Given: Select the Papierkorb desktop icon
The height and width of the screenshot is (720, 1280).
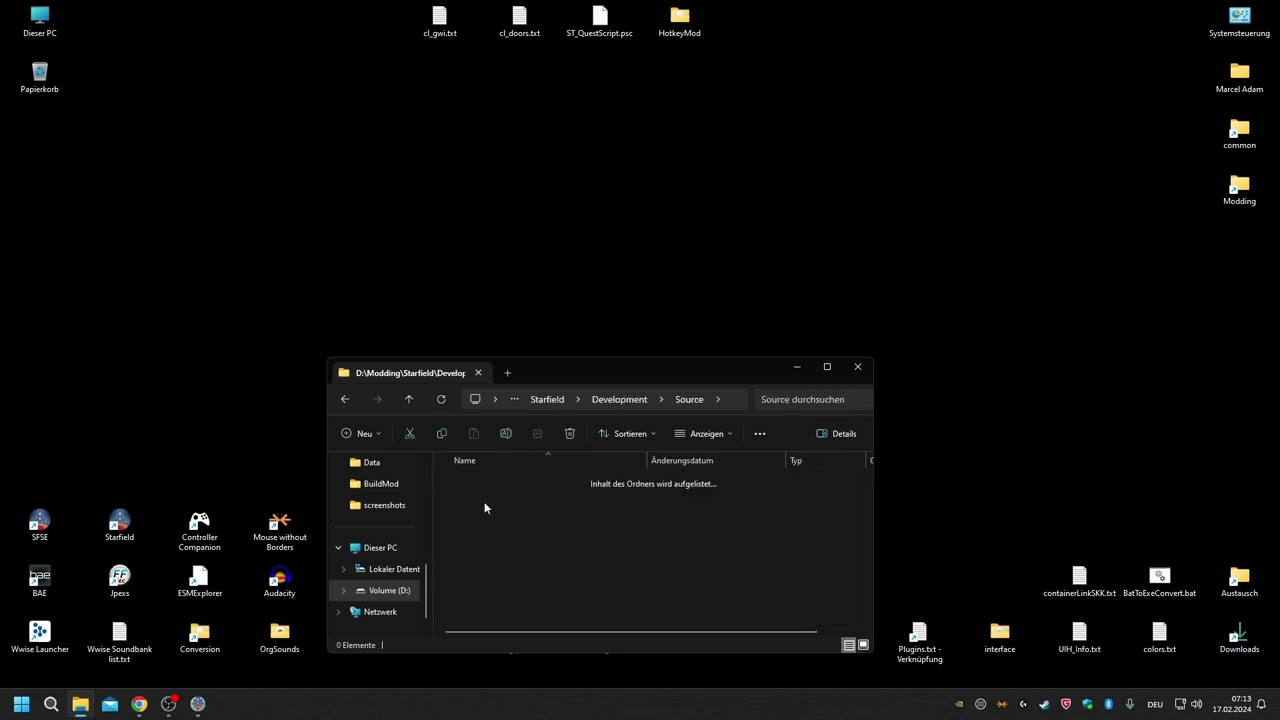Looking at the screenshot, I should tap(40, 78).
